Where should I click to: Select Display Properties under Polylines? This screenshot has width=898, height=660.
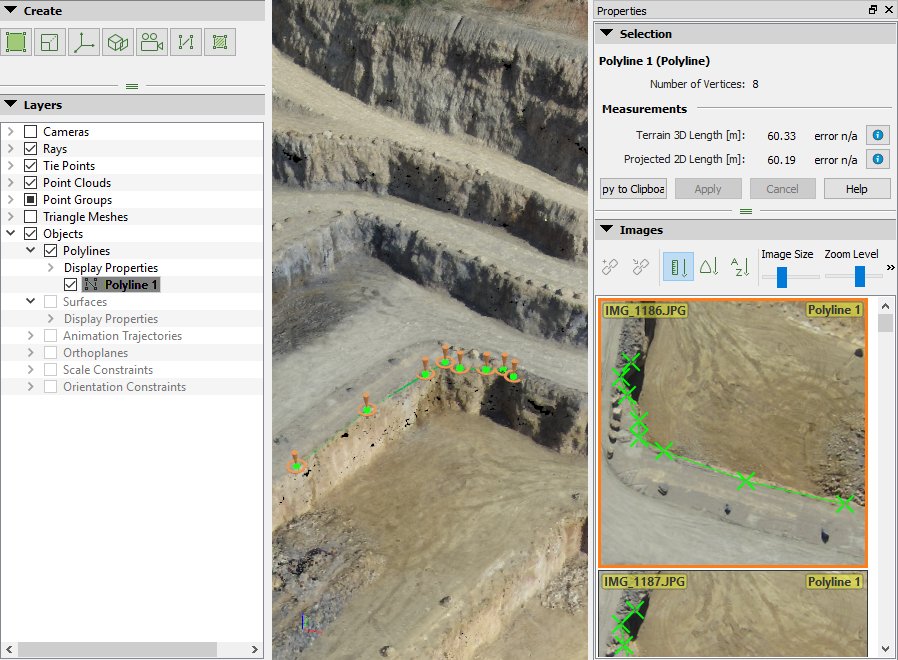click(x=110, y=268)
